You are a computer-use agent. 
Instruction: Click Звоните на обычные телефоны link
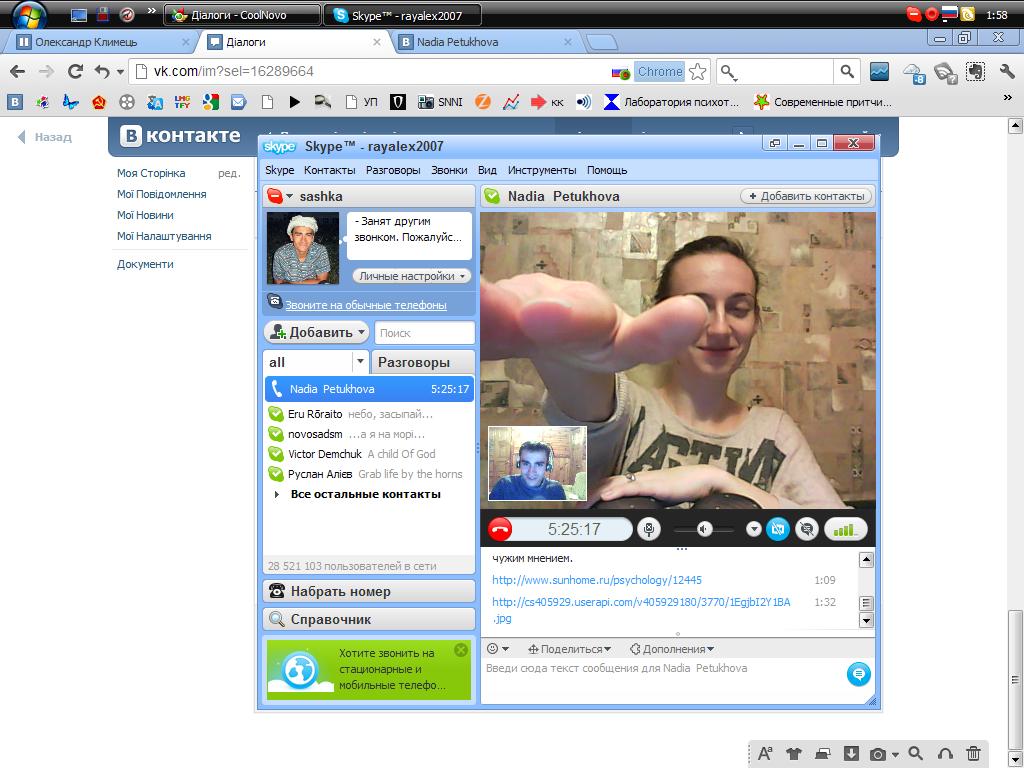(366, 305)
